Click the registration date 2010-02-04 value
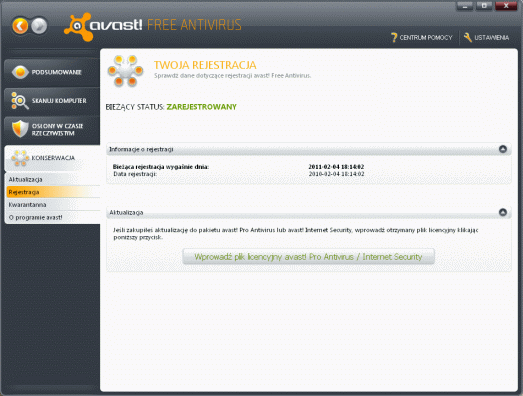 [336, 174]
